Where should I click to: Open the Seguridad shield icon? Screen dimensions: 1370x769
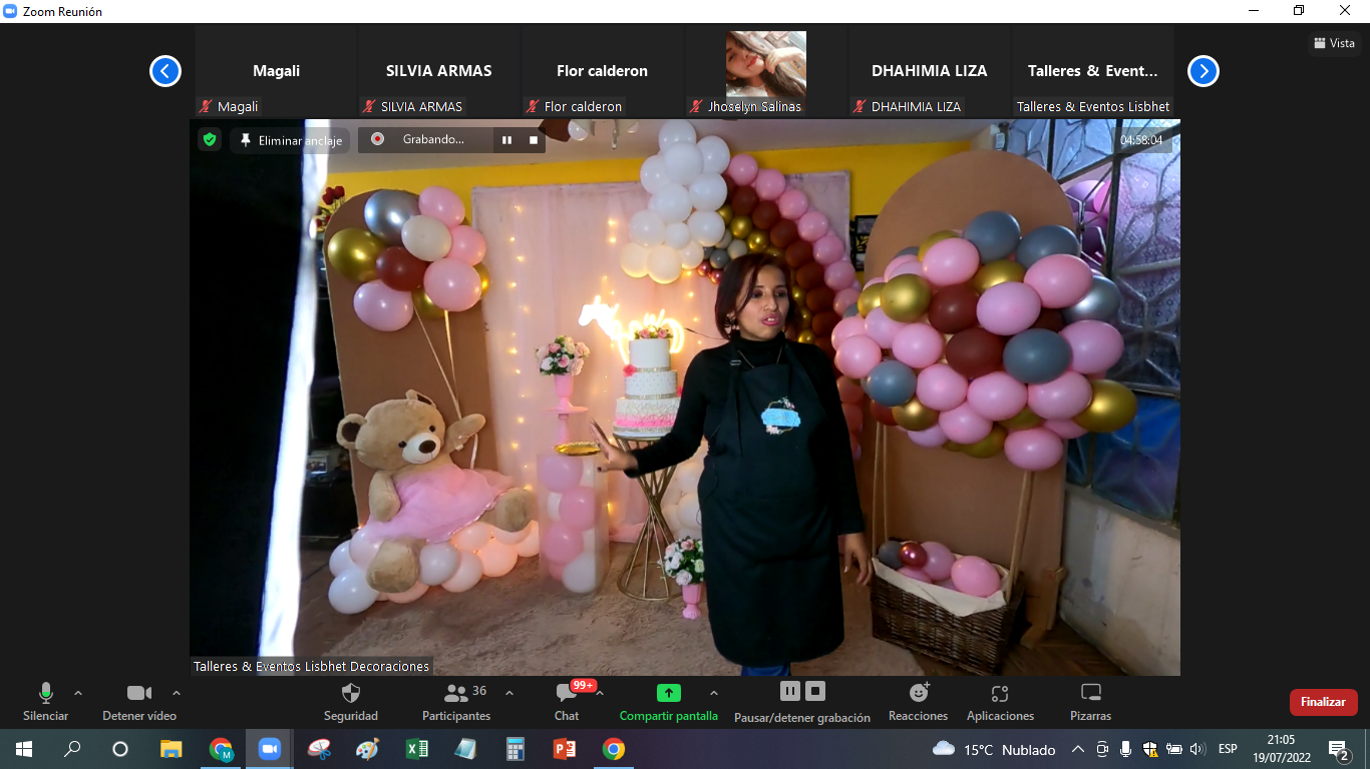coord(350,694)
